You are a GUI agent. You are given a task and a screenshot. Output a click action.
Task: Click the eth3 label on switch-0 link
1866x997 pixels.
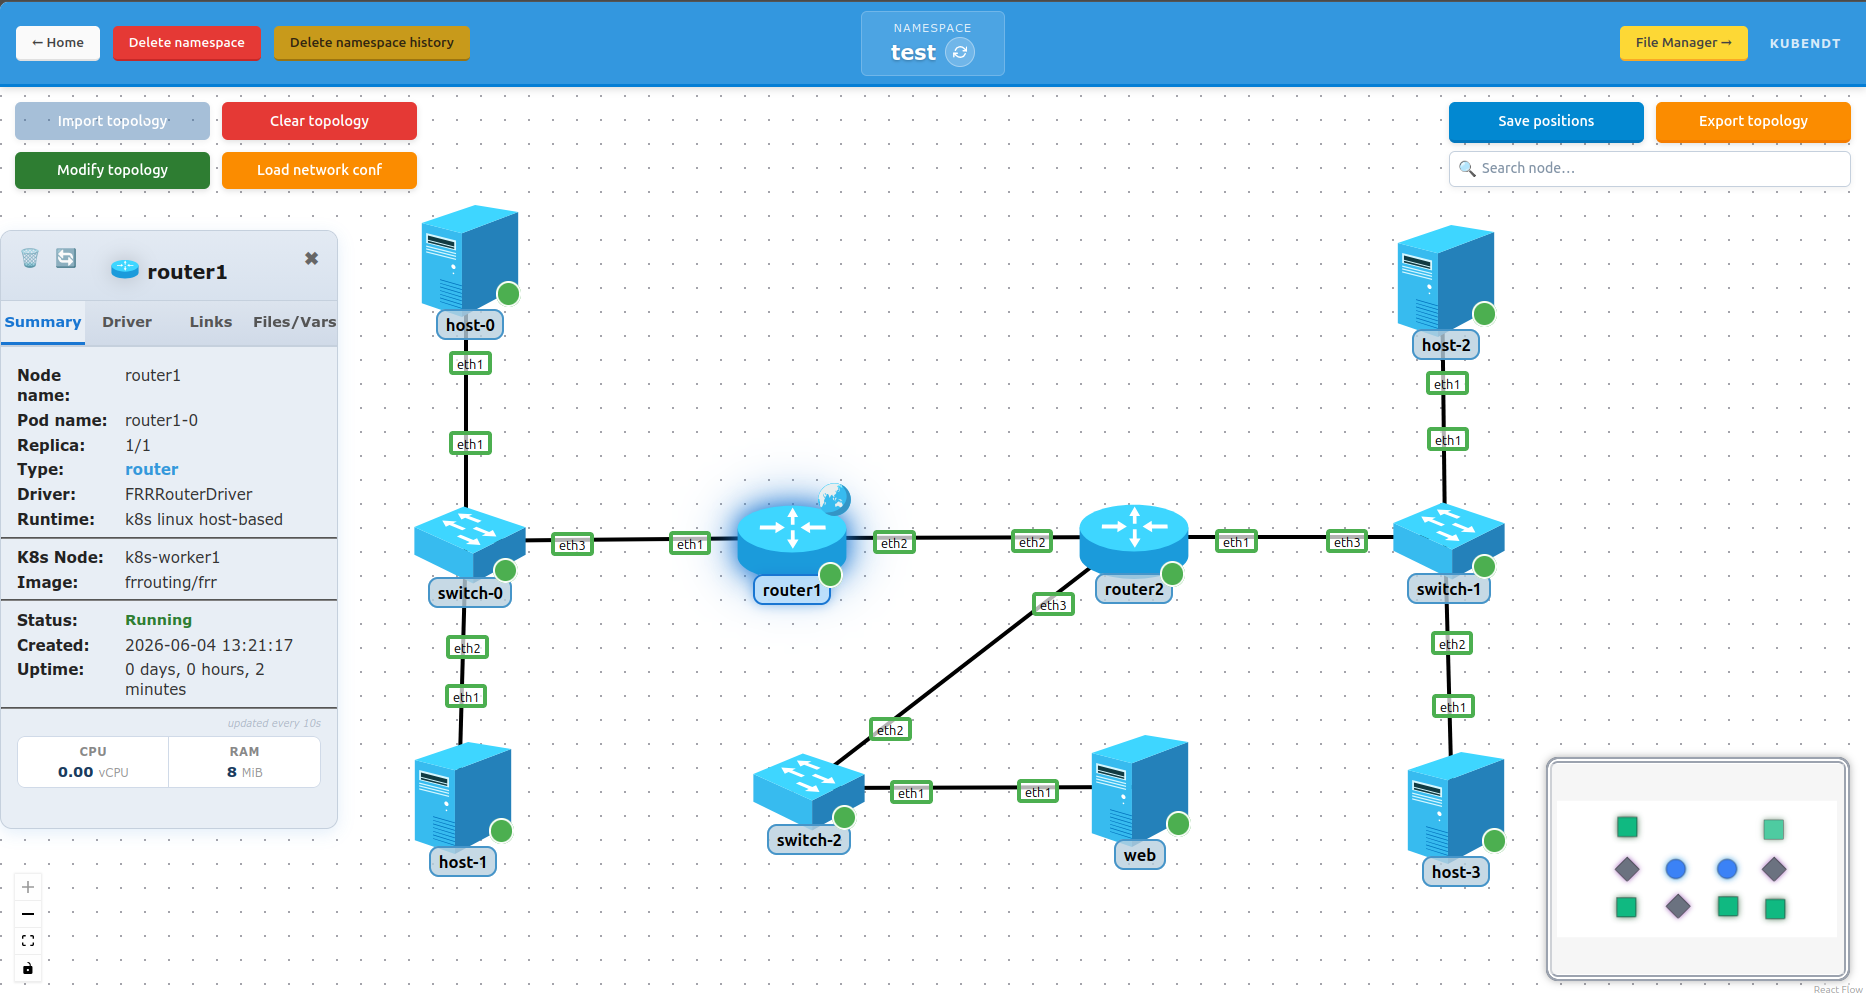(x=572, y=545)
